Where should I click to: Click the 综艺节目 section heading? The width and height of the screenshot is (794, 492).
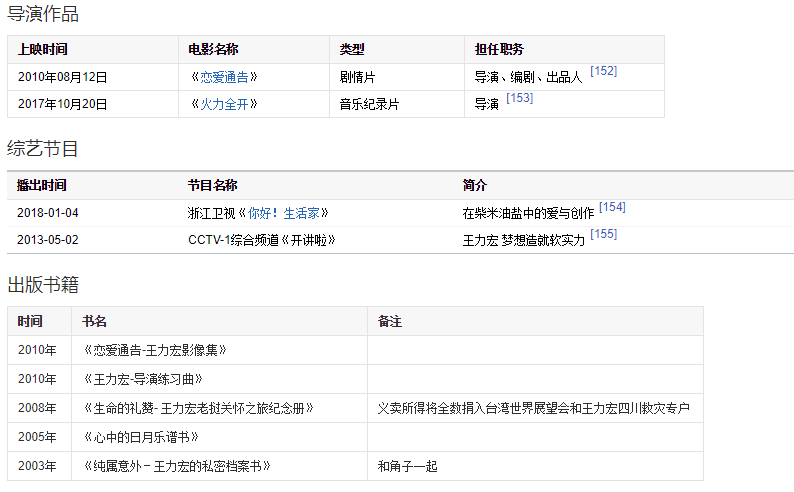[43, 149]
